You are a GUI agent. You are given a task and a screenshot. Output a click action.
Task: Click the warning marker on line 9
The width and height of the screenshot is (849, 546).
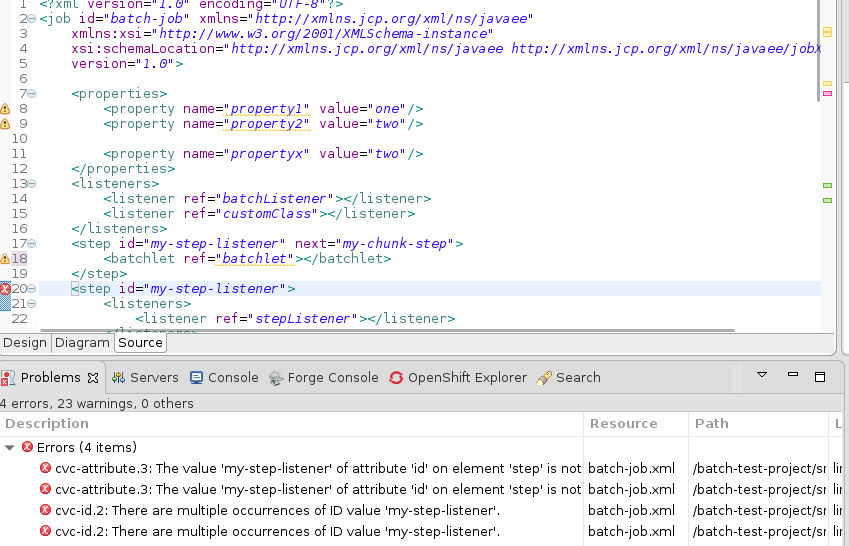point(5,124)
